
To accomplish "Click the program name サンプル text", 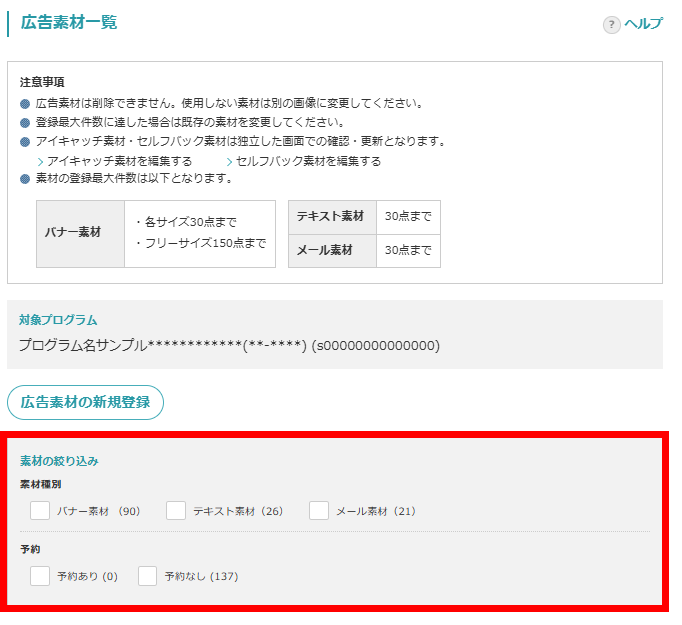I will click(x=229, y=346).
